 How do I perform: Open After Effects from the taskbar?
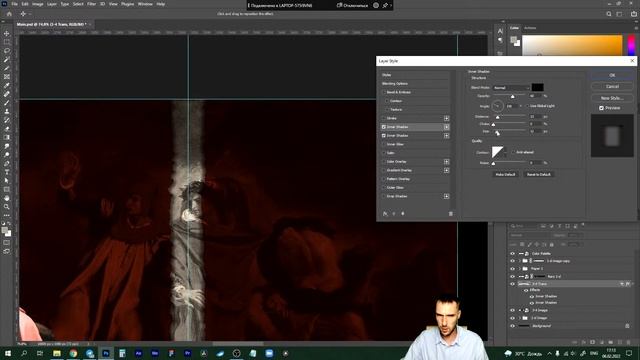(x=138, y=353)
